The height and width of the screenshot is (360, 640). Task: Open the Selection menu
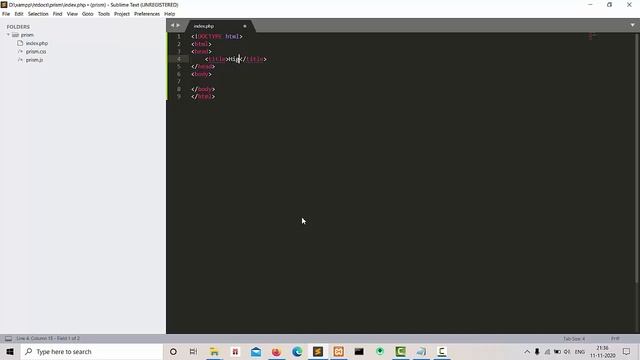[38, 14]
